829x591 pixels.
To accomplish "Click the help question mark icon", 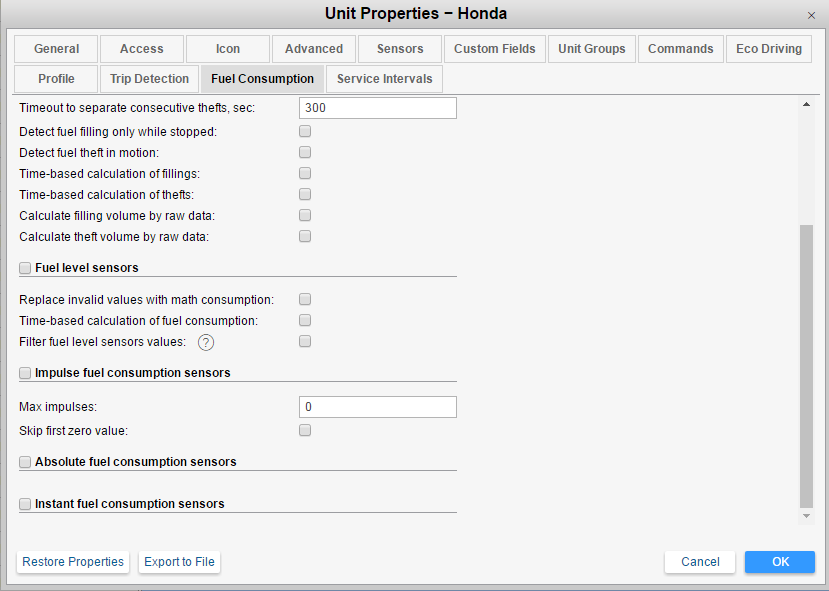I will coord(206,342).
